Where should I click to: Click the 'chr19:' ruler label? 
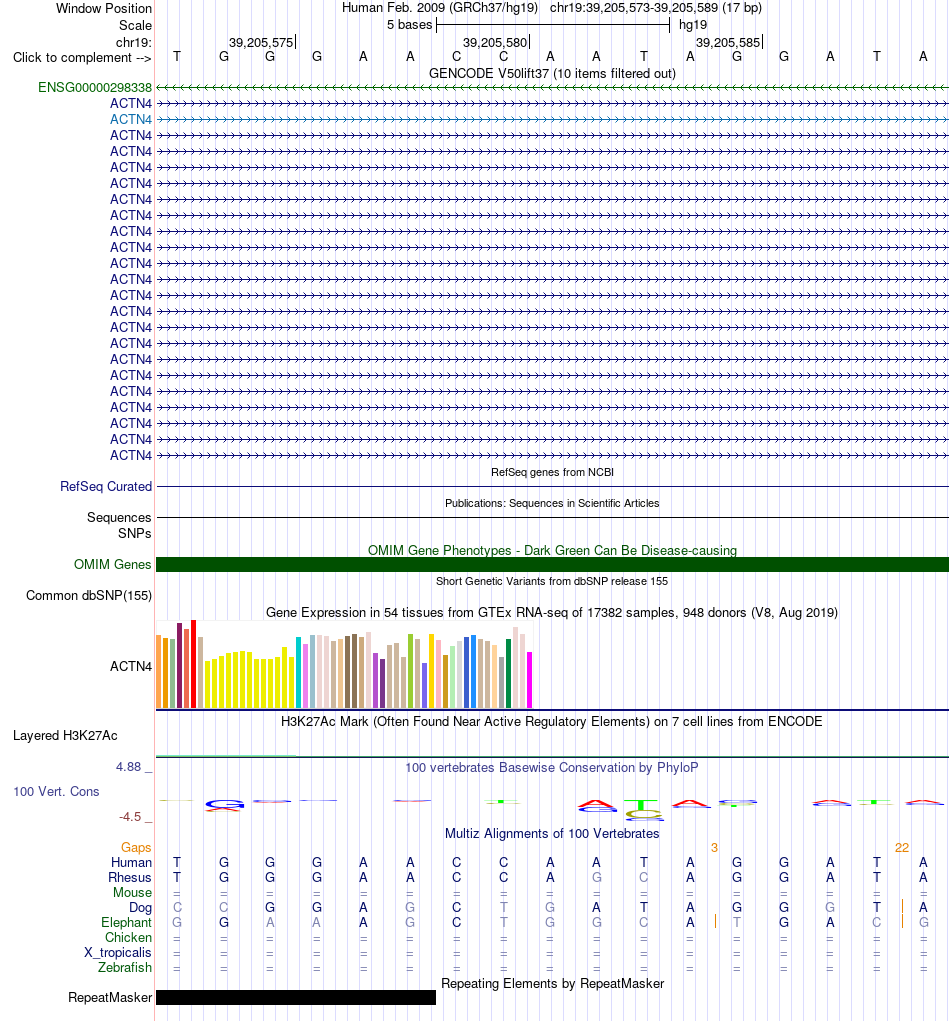[x=133, y=42]
